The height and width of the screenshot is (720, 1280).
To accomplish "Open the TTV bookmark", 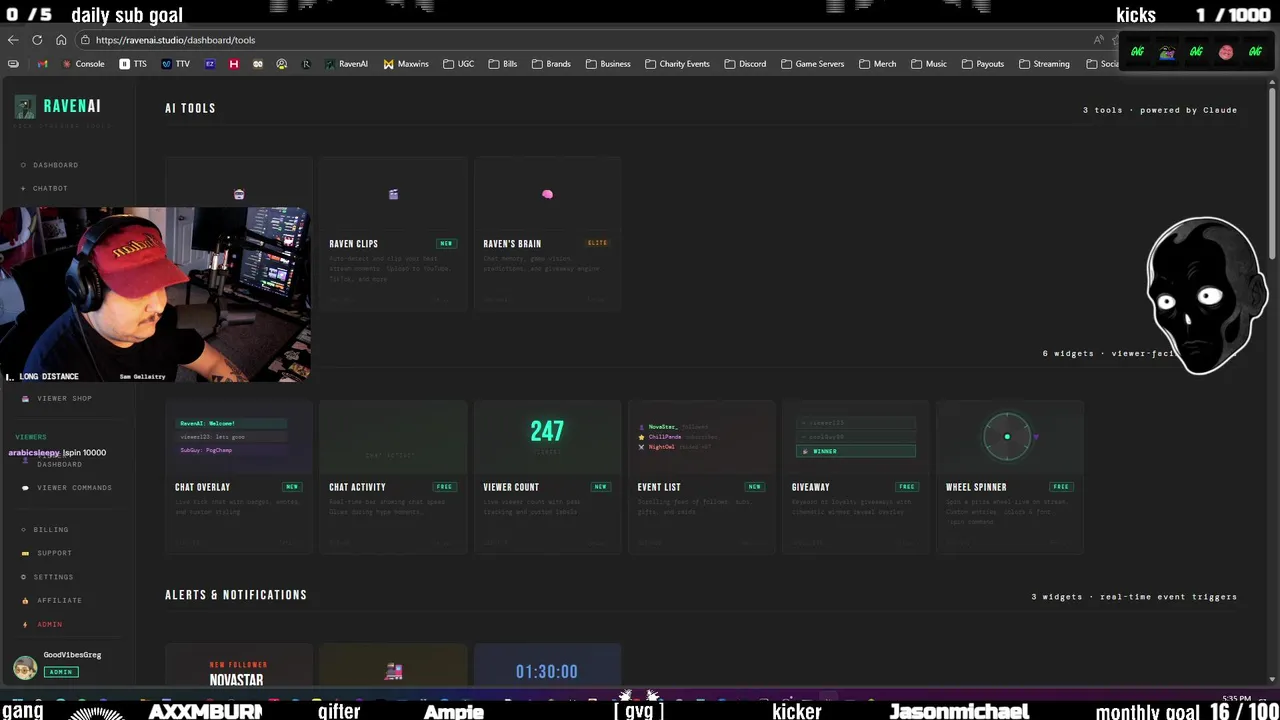I will [176, 64].
